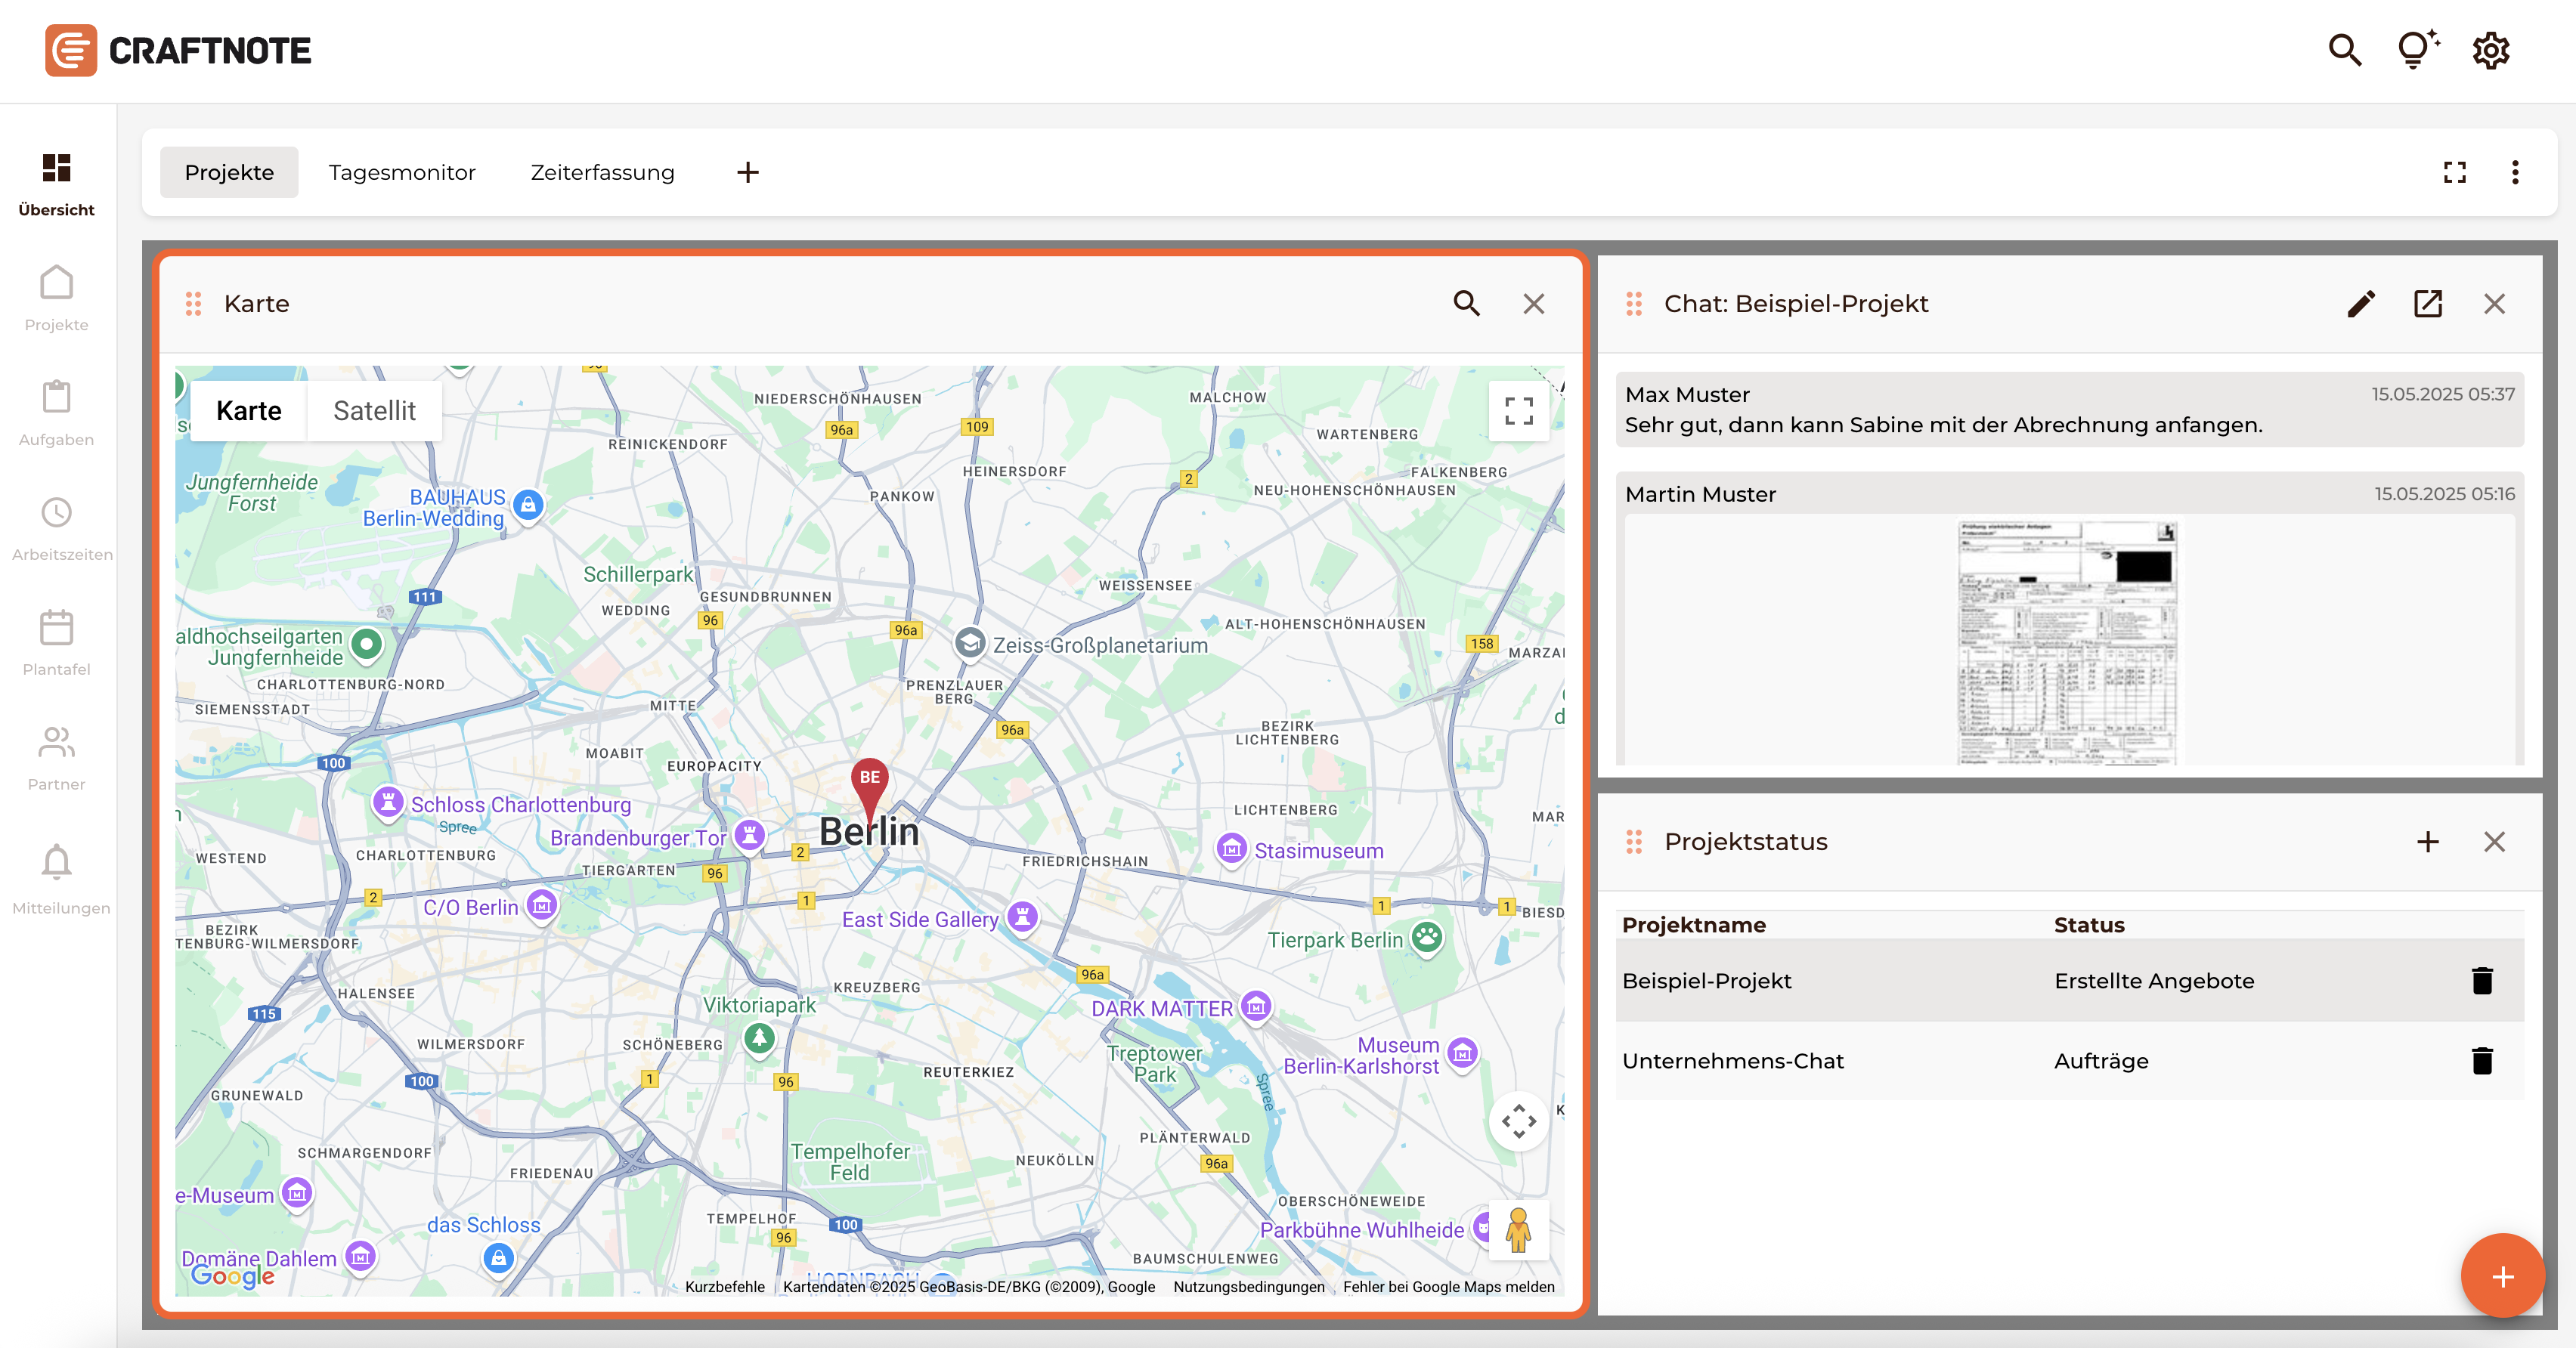Close the Projektstatus widget
Screen dimensions: 2576x1348
tap(2494, 841)
